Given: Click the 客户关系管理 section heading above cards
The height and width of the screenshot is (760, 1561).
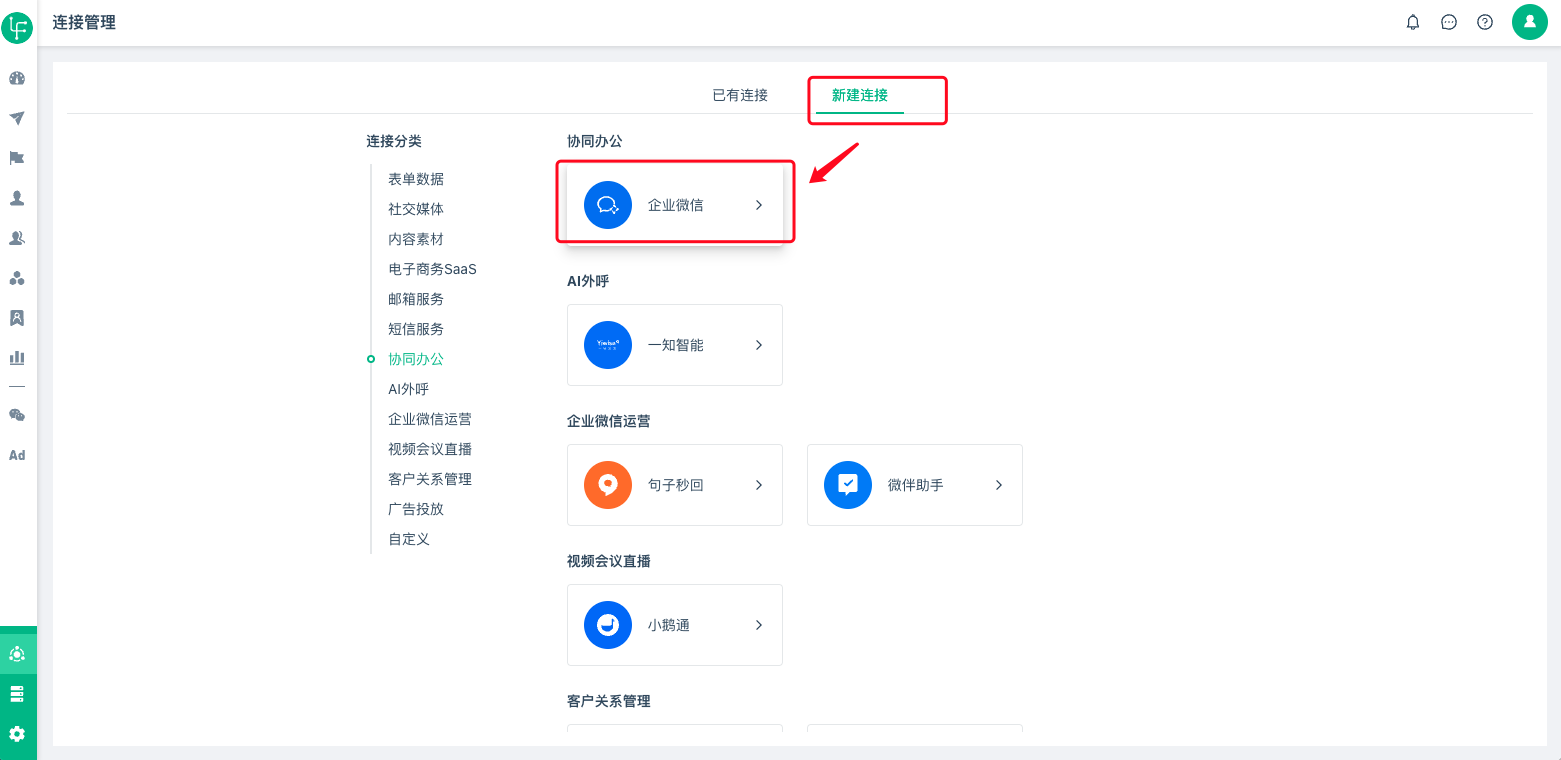Looking at the screenshot, I should (x=609, y=701).
